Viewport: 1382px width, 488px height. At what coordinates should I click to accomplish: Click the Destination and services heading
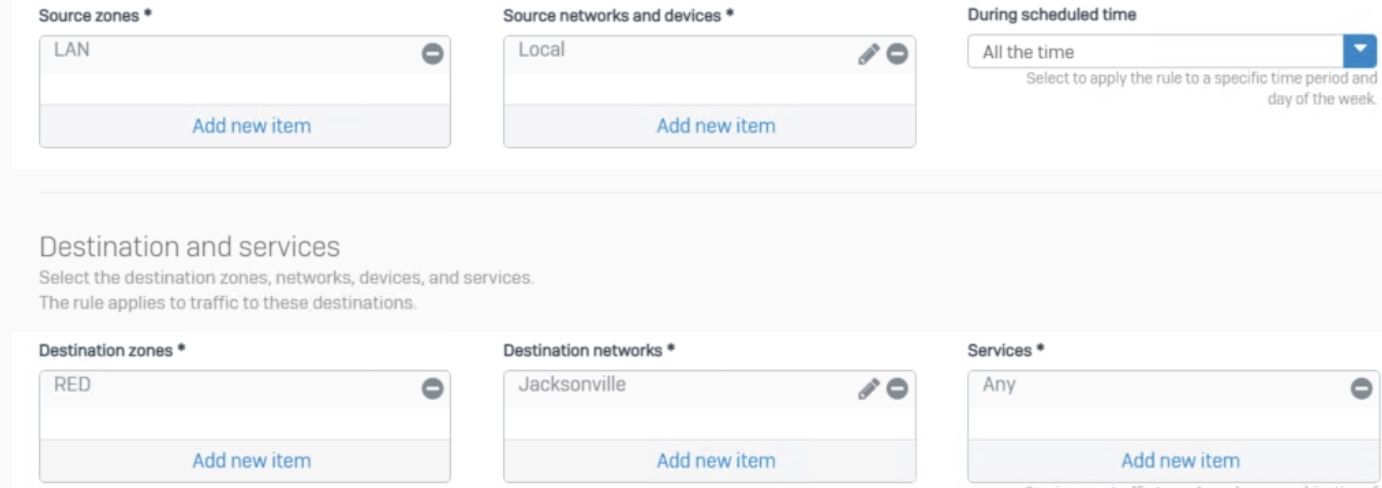(x=190, y=246)
